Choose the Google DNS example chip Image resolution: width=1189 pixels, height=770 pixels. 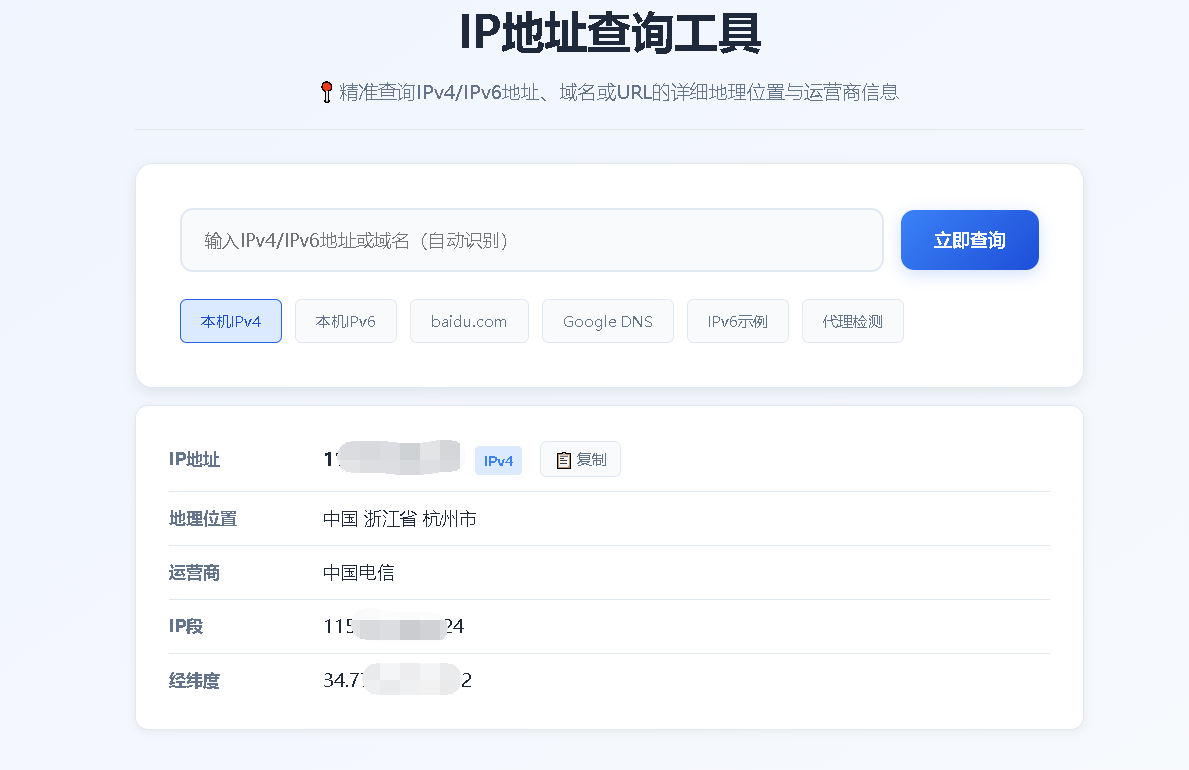(x=608, y=321)
